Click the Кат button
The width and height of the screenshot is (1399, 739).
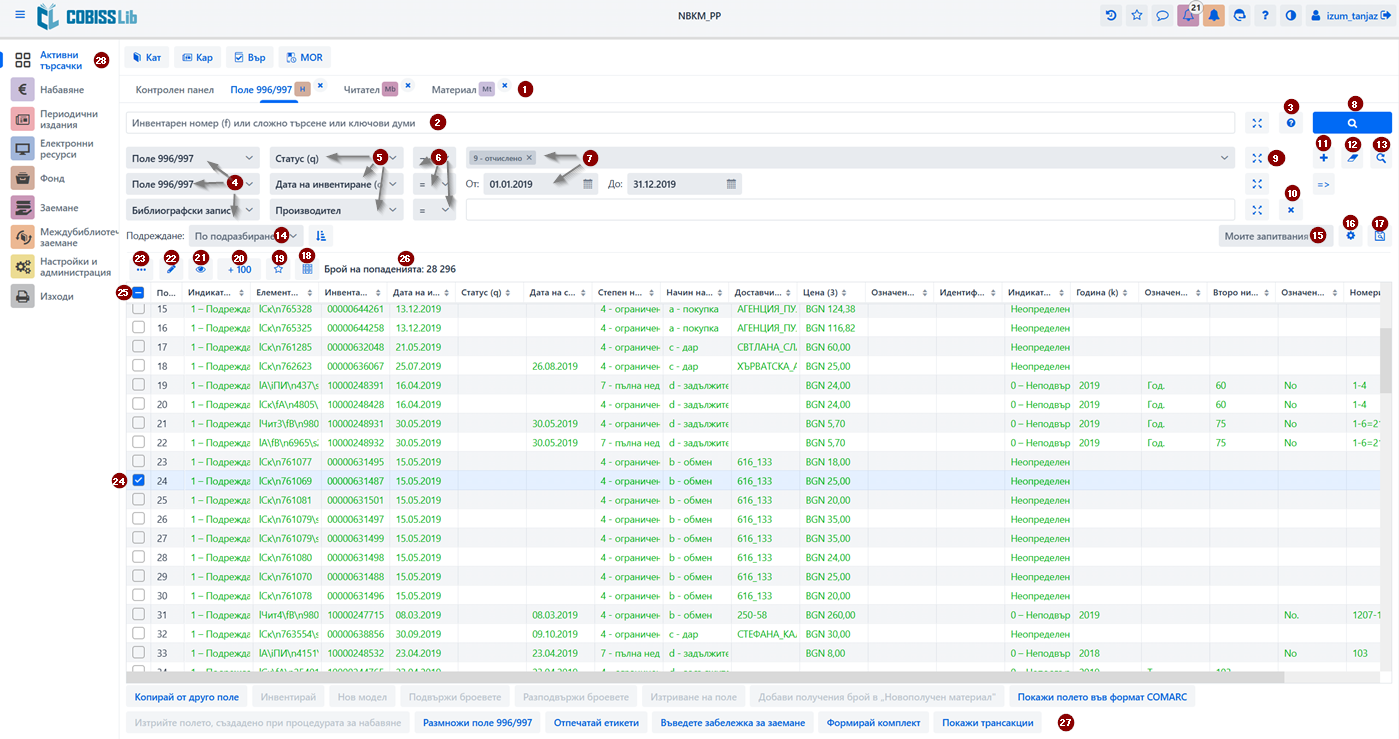[146, 57]
